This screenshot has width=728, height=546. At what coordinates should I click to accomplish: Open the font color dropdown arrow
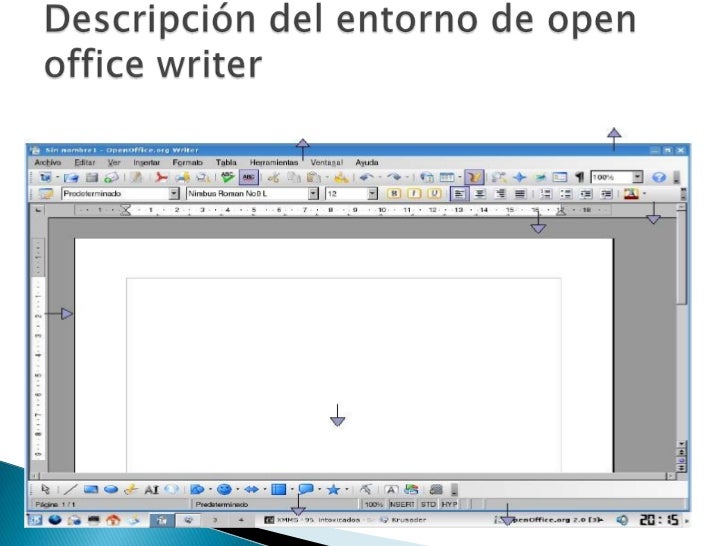click(644, 194)
